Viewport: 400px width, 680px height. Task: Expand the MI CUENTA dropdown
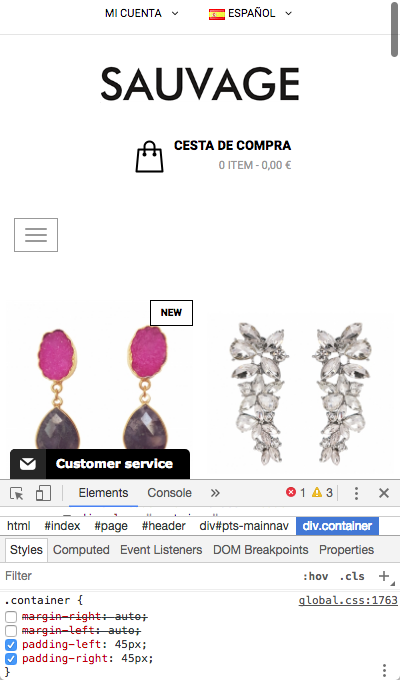tap(141, 13)
